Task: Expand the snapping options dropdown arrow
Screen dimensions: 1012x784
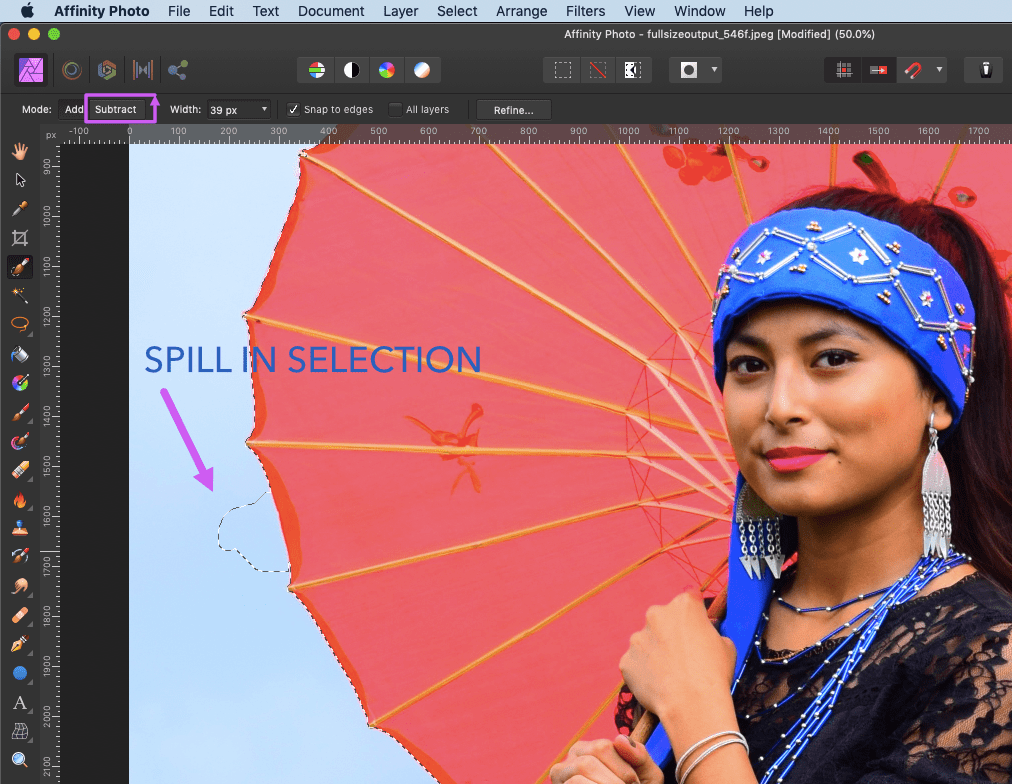Action: click(940, 70)
